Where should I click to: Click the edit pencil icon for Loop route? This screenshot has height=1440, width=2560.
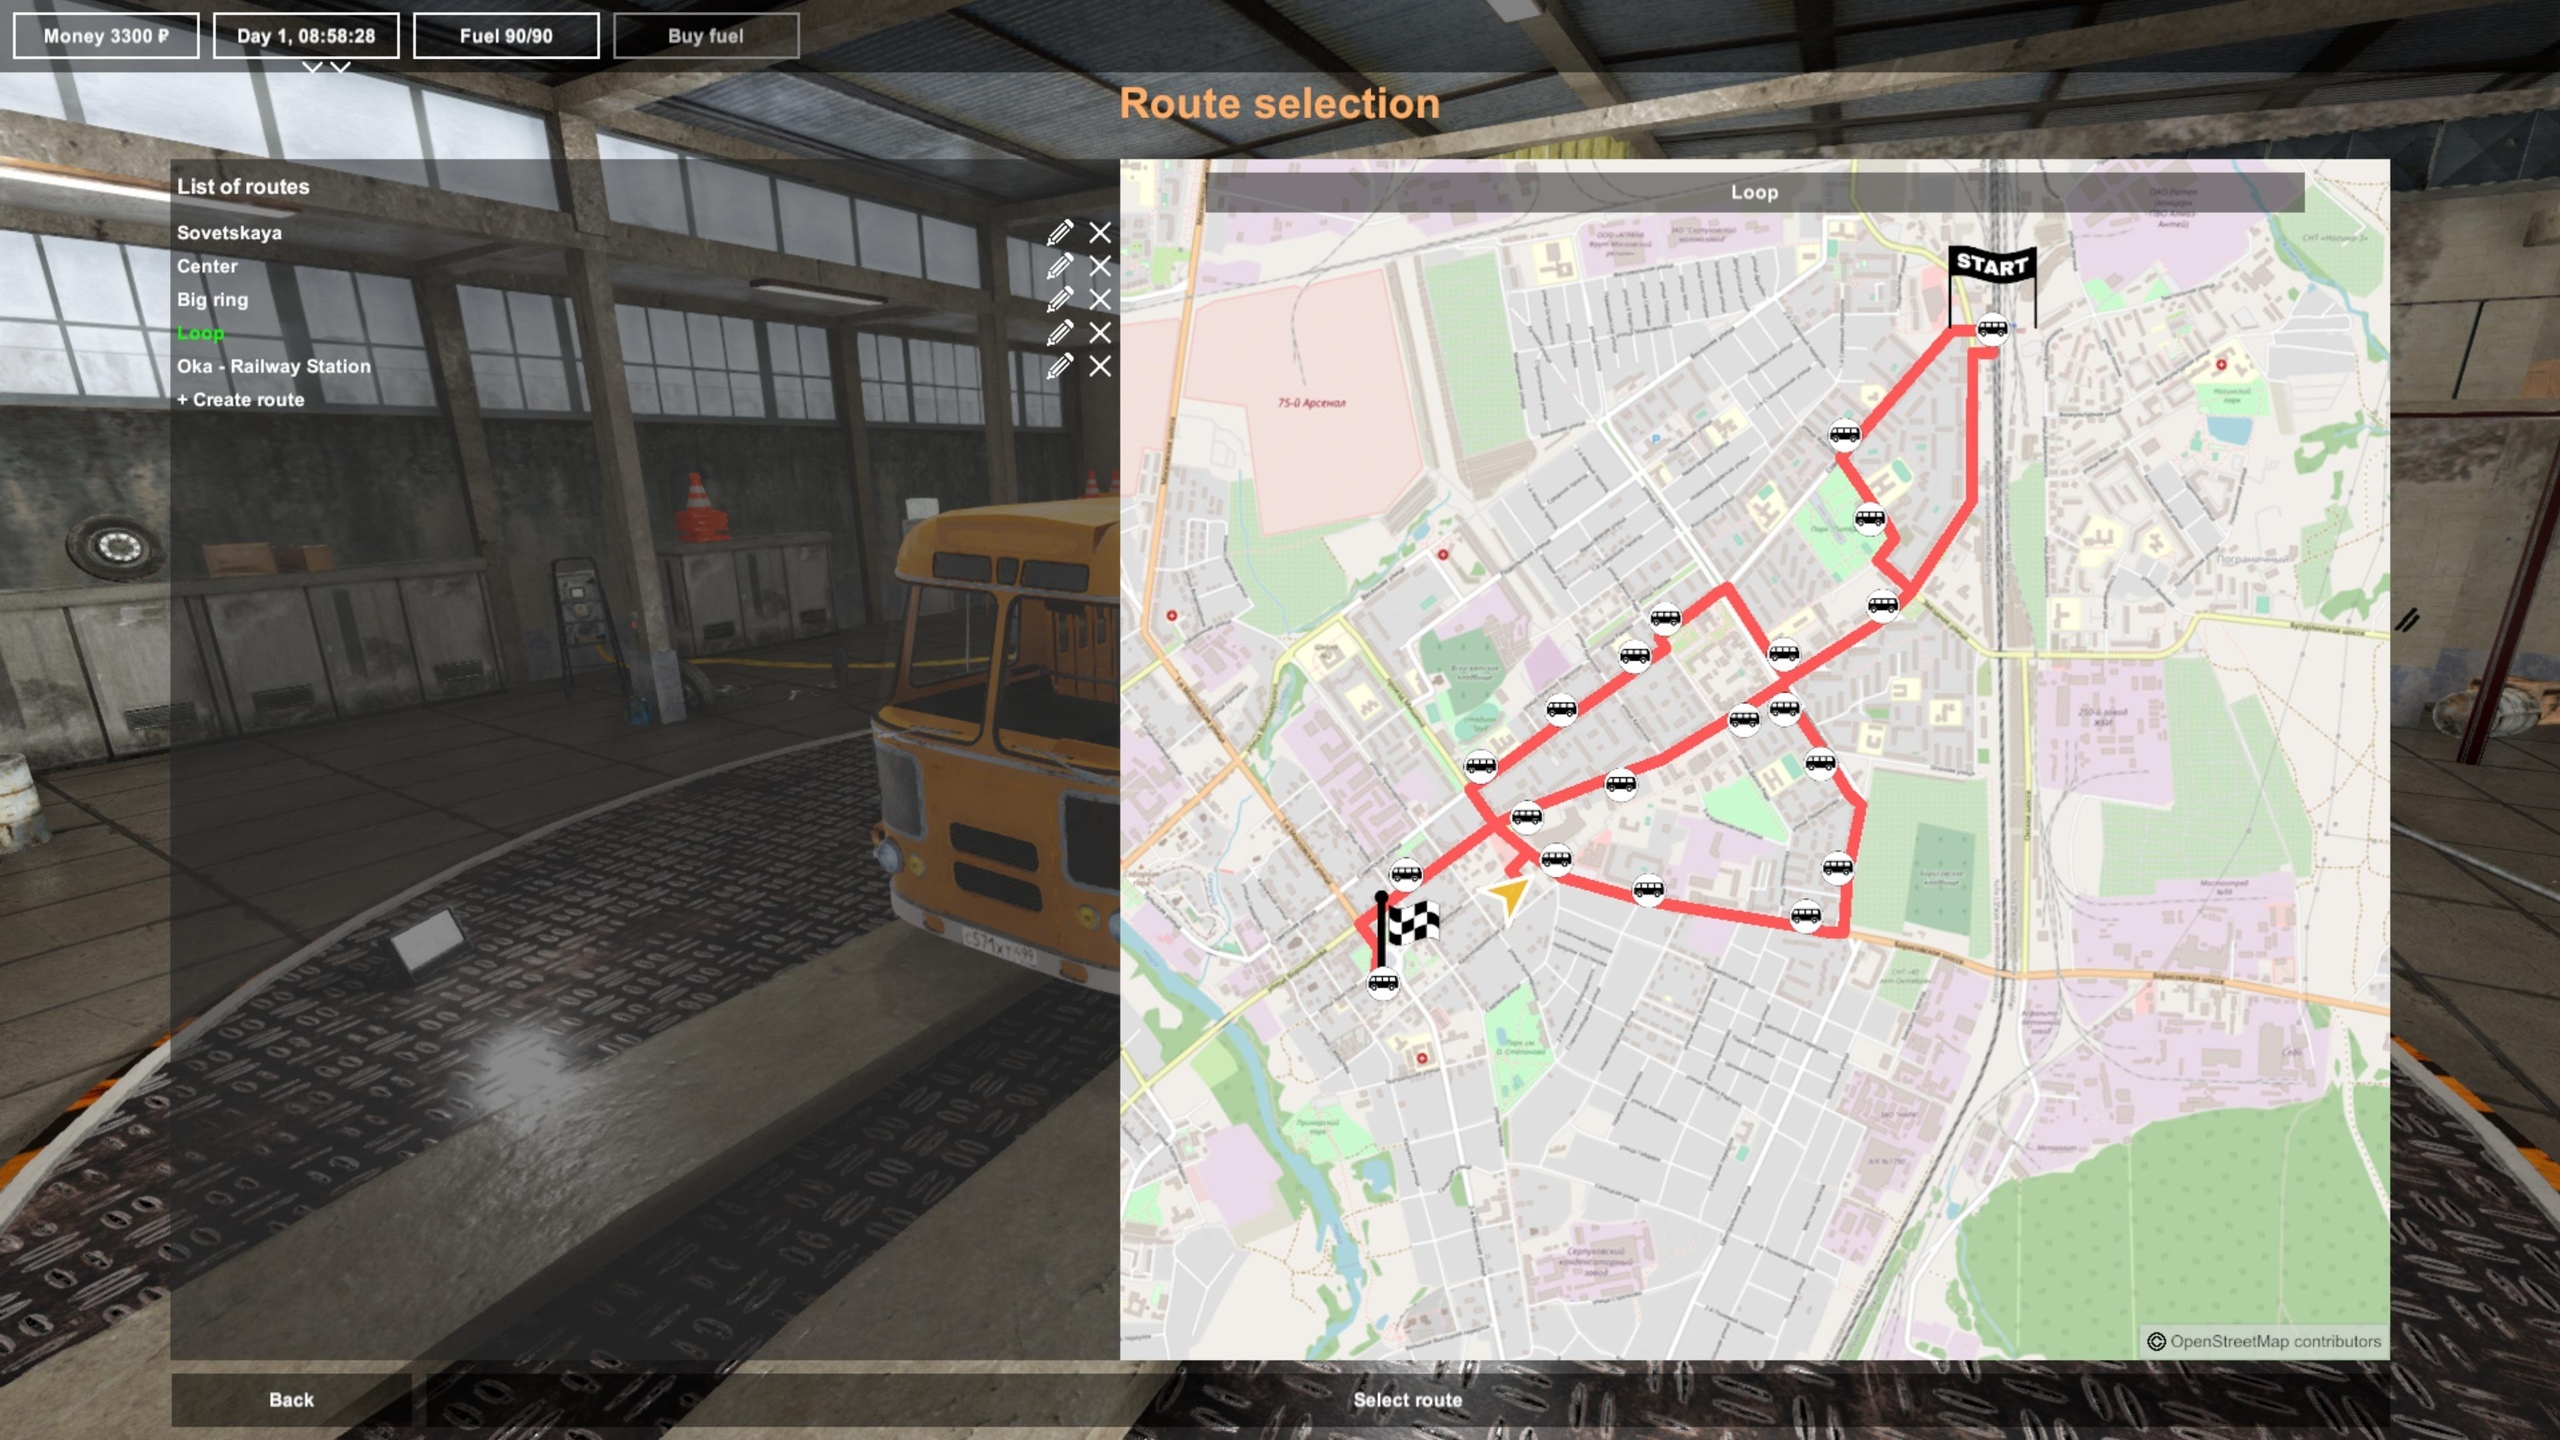tap(1060, 332)
